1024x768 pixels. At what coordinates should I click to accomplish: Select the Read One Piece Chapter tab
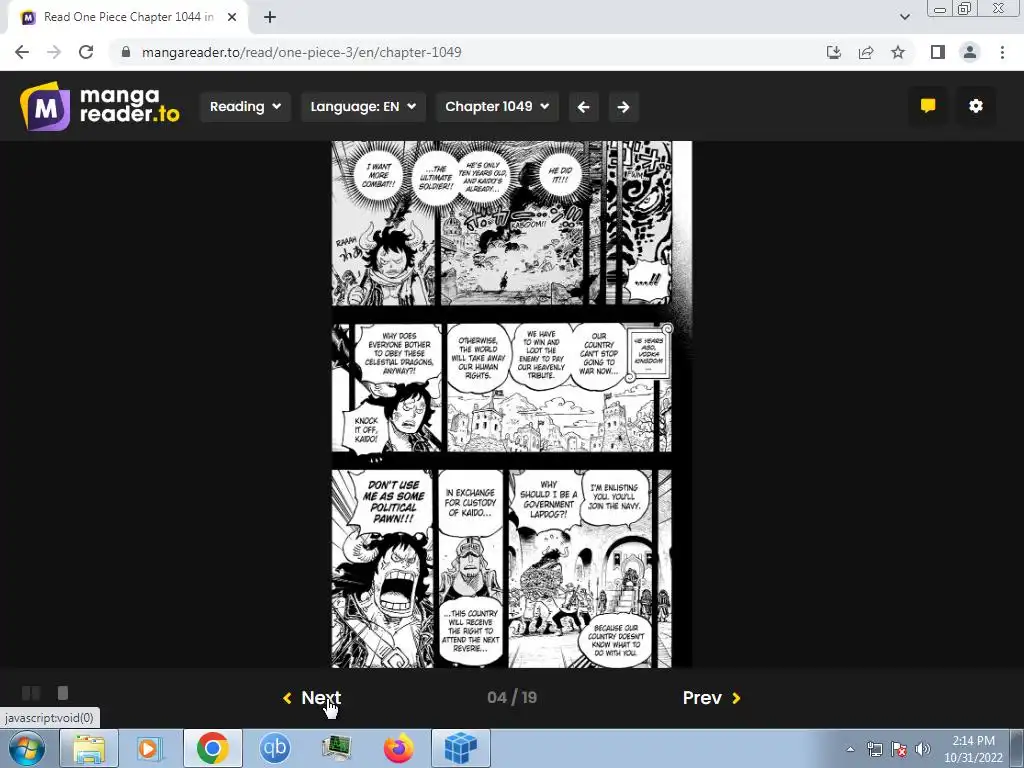click(x=128, y=17)
